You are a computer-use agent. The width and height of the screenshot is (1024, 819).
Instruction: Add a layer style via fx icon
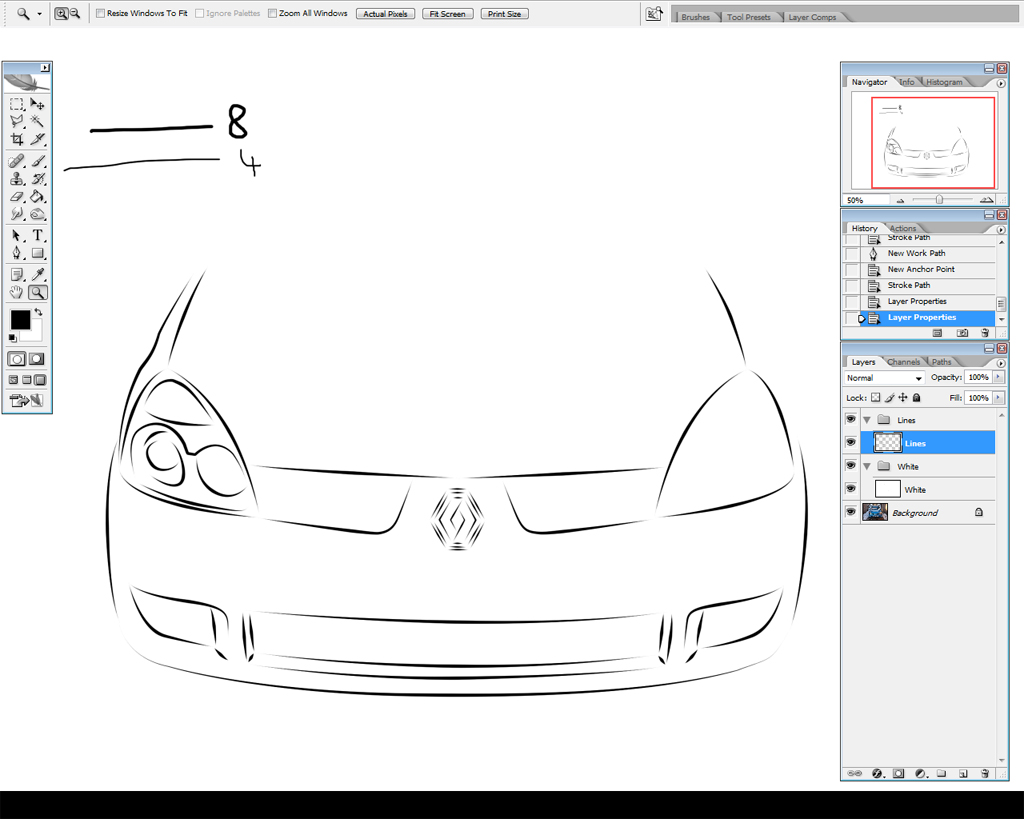pos(877,773)
